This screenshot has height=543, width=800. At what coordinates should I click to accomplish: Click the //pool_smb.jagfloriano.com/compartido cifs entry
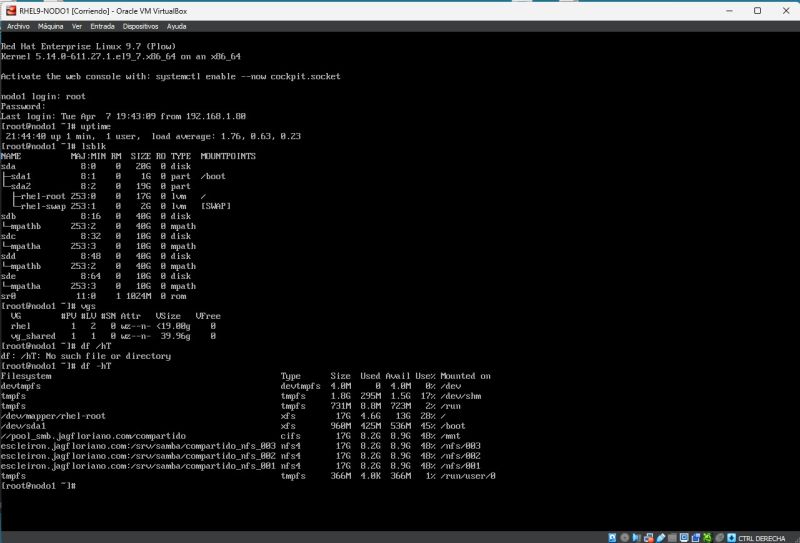[x=93, y=436]
